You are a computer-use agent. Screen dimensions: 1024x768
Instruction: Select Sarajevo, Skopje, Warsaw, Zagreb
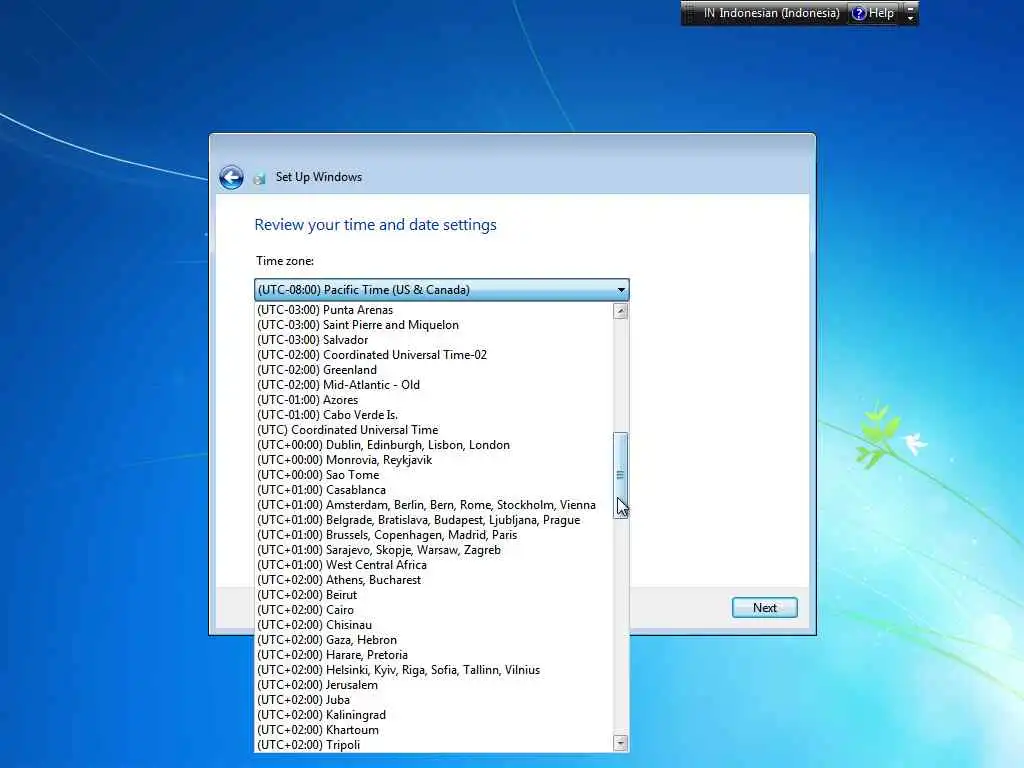pos(434,550)
